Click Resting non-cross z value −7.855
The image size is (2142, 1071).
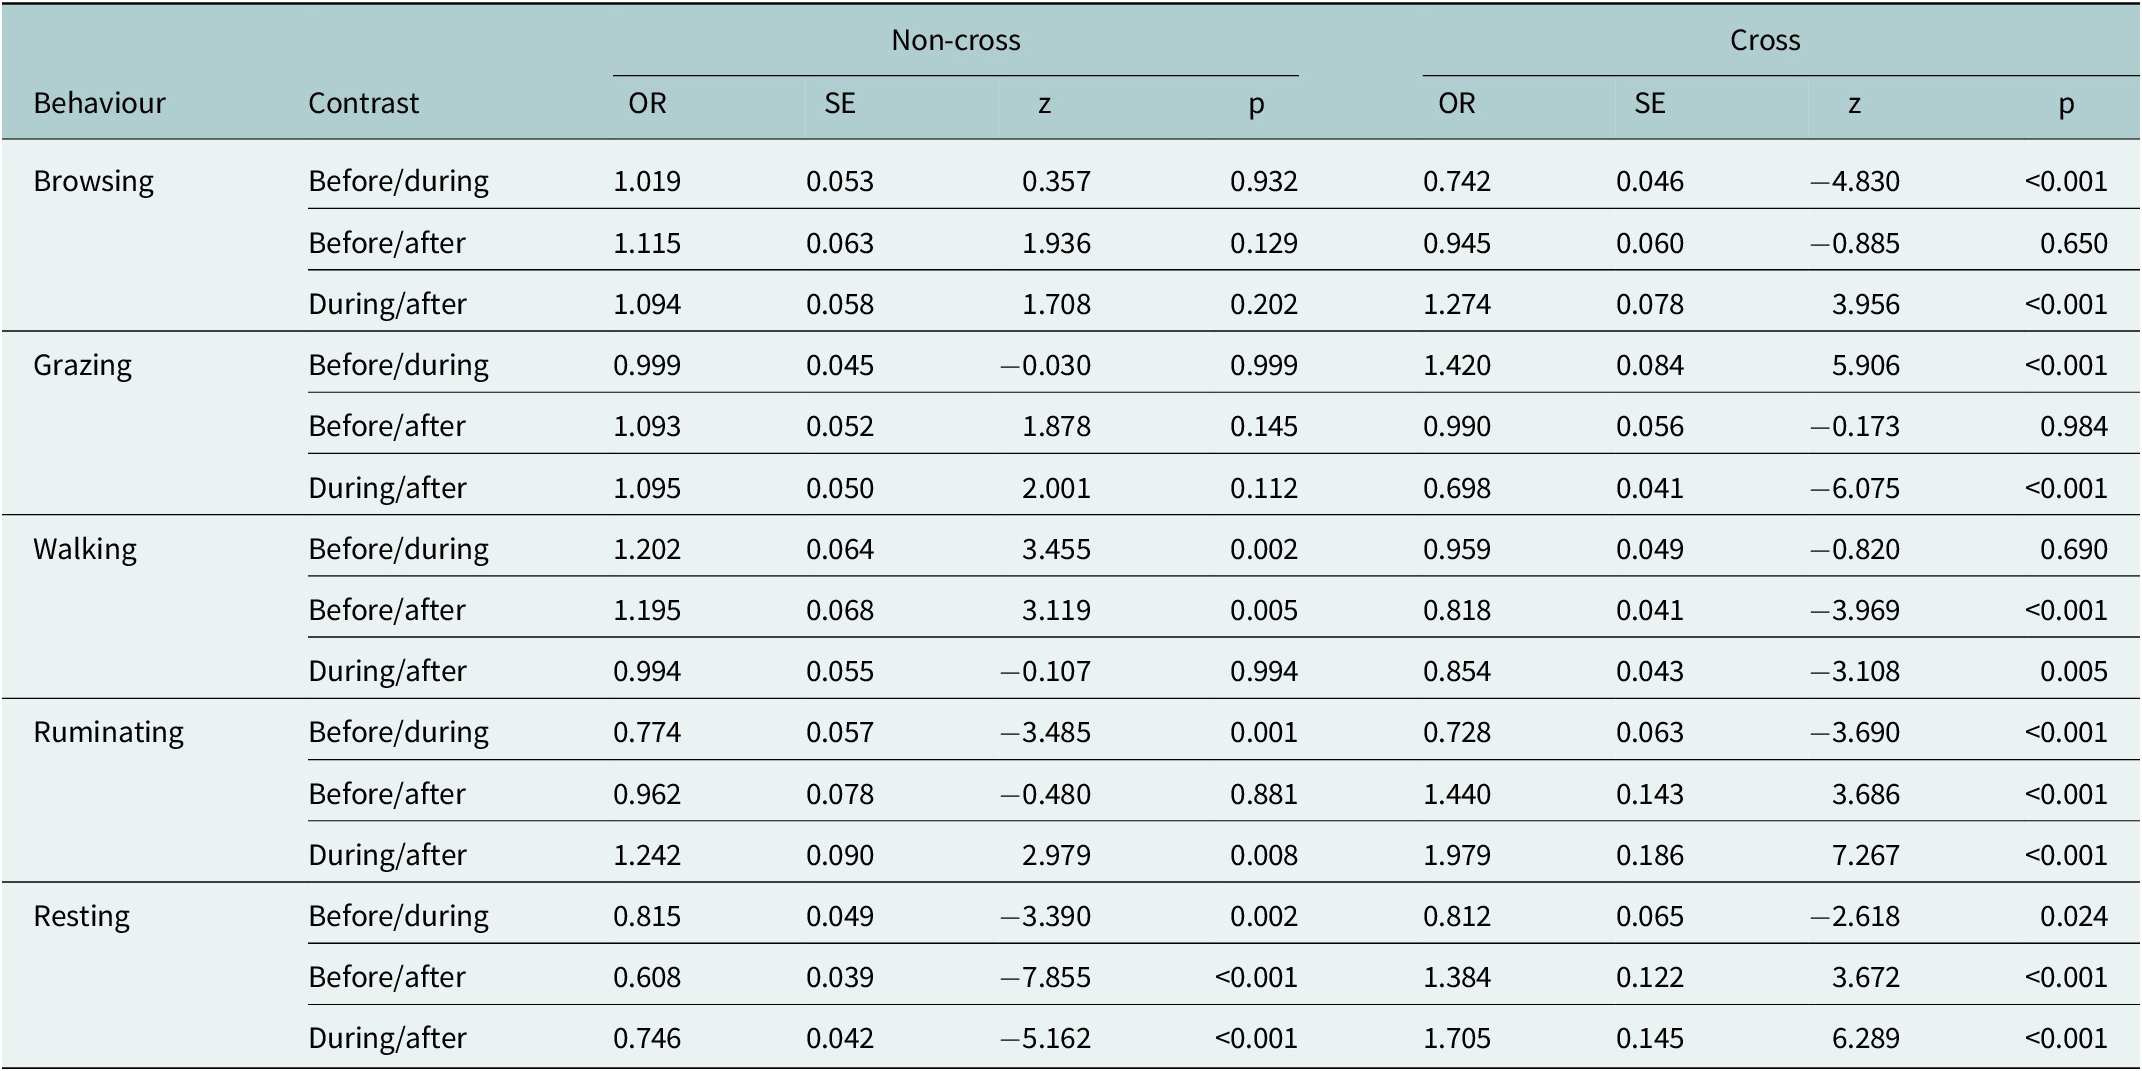coord(1046,977)
